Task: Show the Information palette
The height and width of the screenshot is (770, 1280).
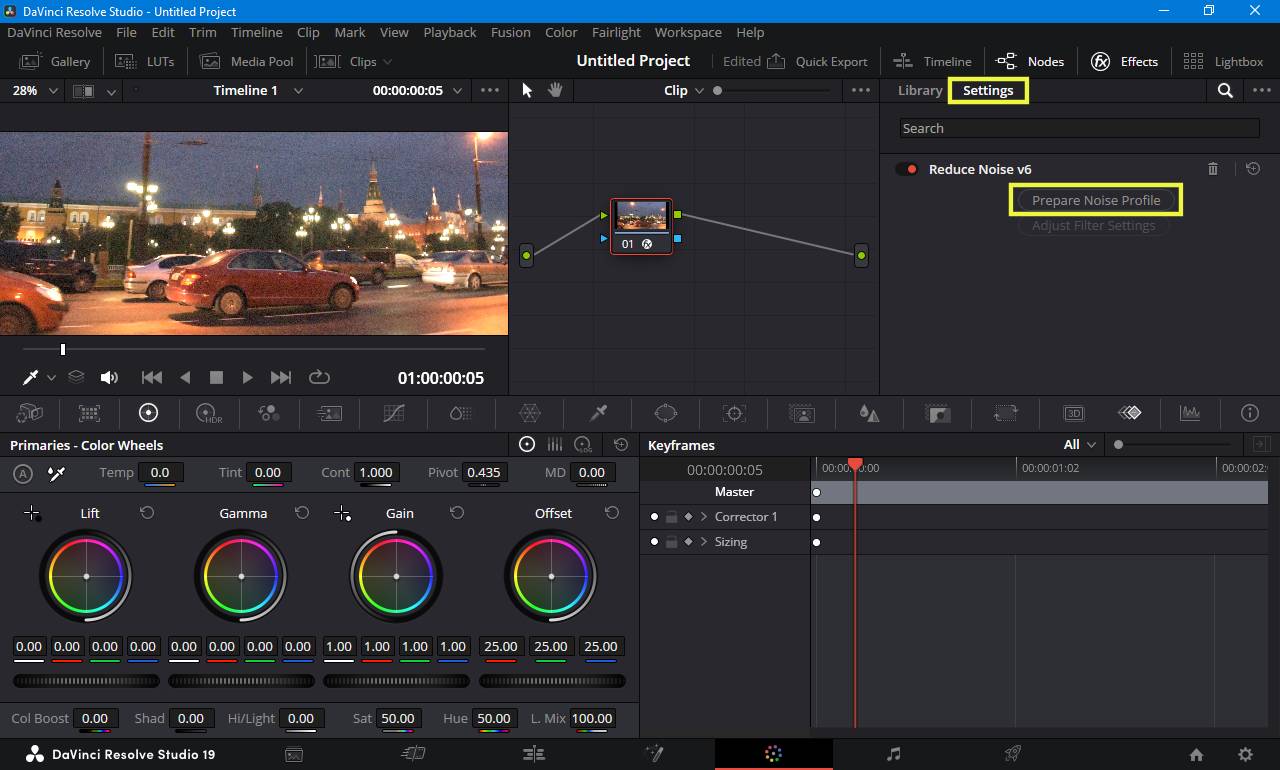Action: tap(1249, 413)
